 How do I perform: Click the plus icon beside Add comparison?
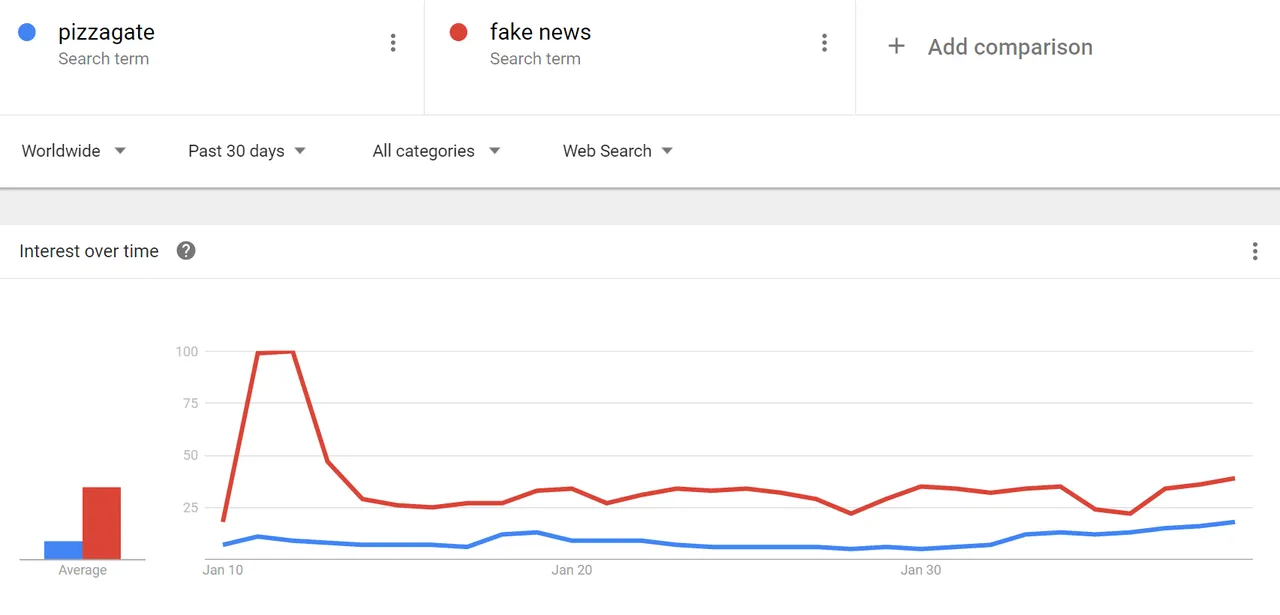(897, 46)
